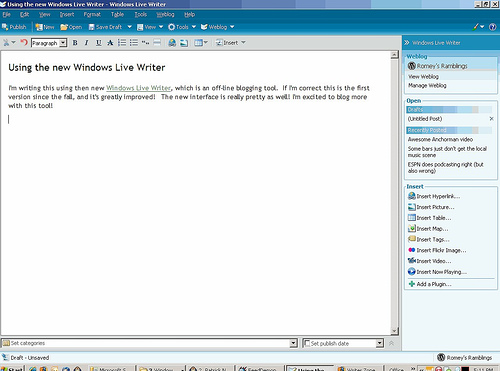Click Insert Now Playing in sidebar
Image resolution: width=500 pixels, height=371 pixels.
pyautogui.click(x=437, y=272)
